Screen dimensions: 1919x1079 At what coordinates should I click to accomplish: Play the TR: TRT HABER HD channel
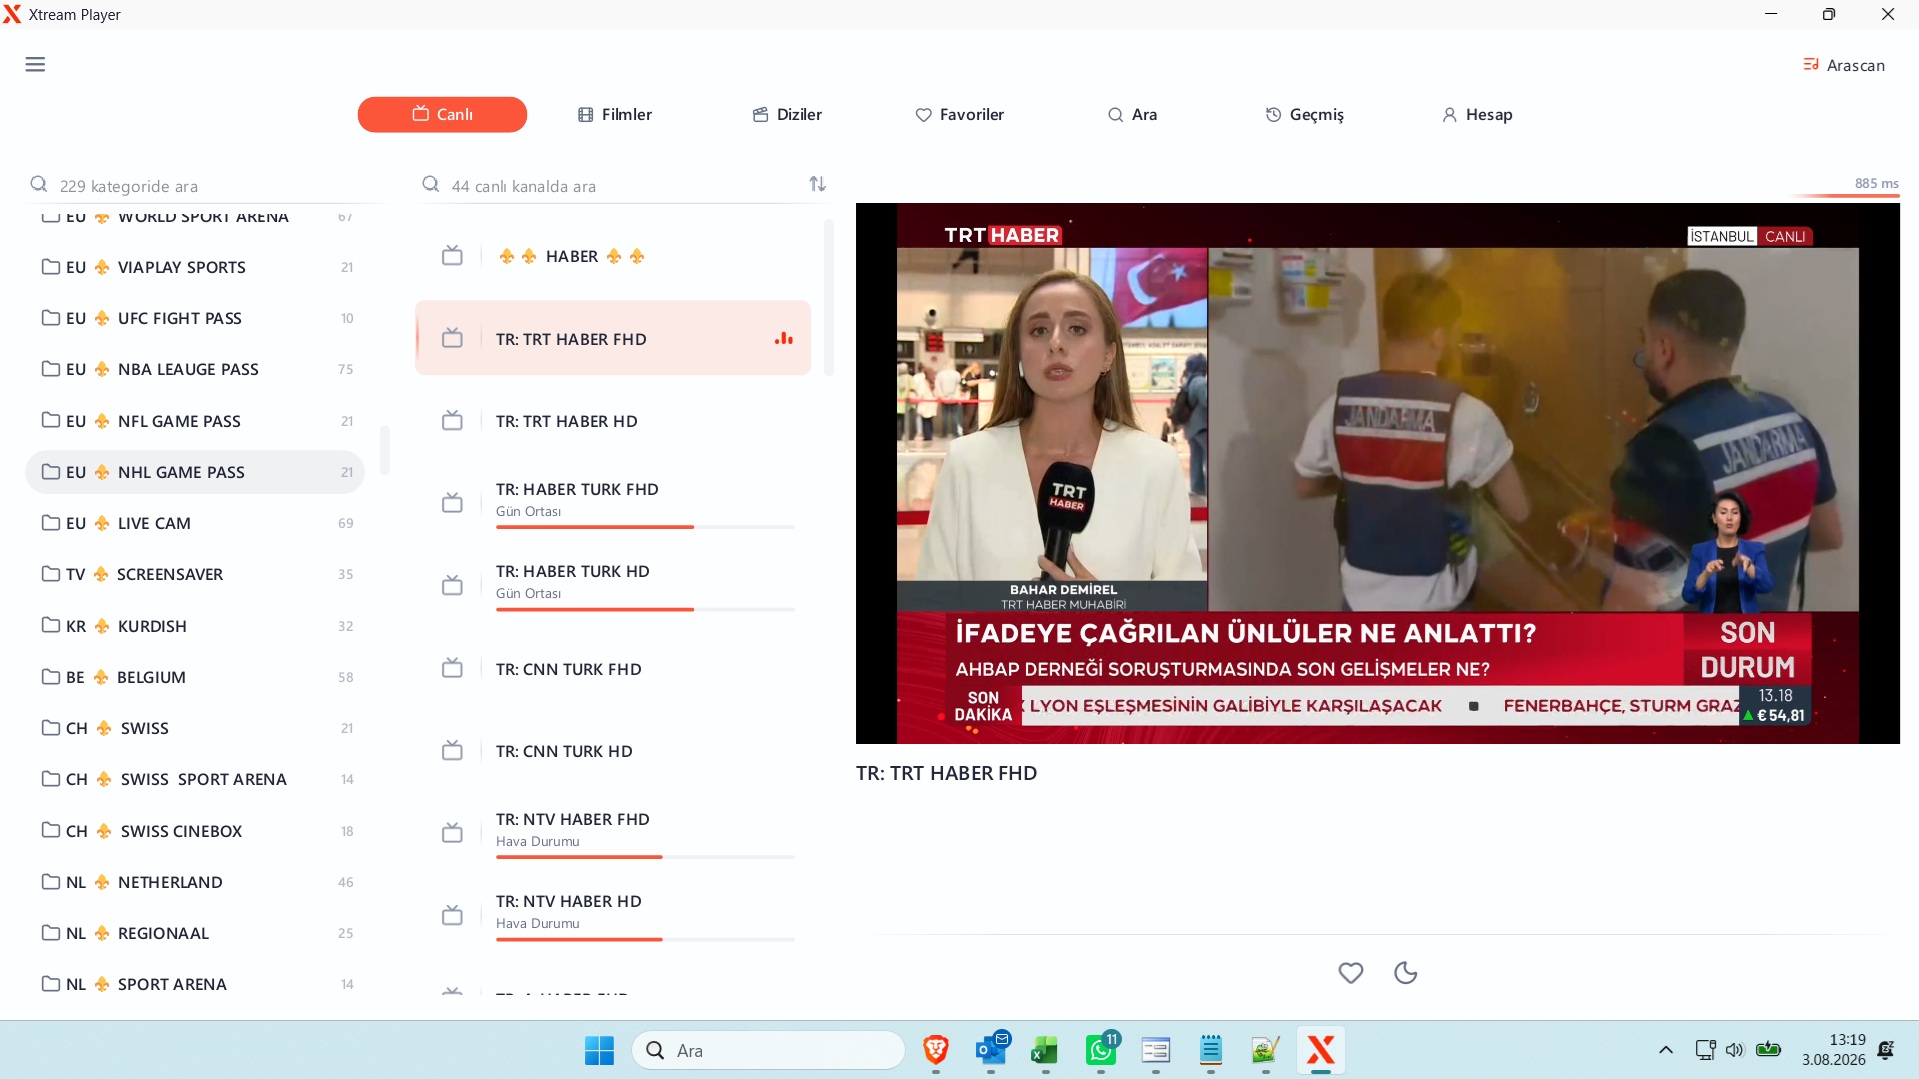tap(613, 421)
